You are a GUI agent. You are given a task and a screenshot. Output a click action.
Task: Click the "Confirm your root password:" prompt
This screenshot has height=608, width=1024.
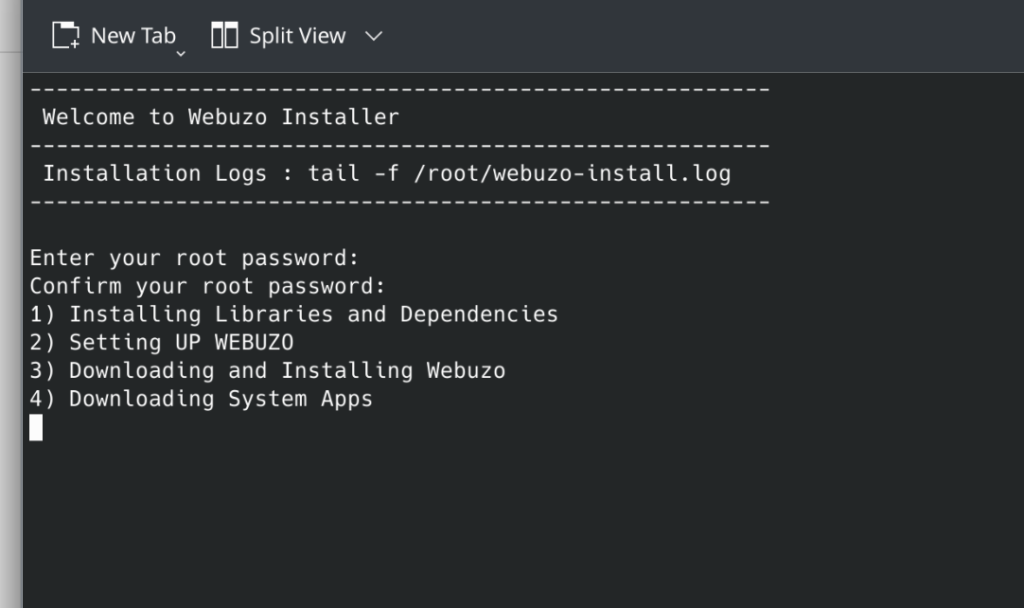coord(207,286)
